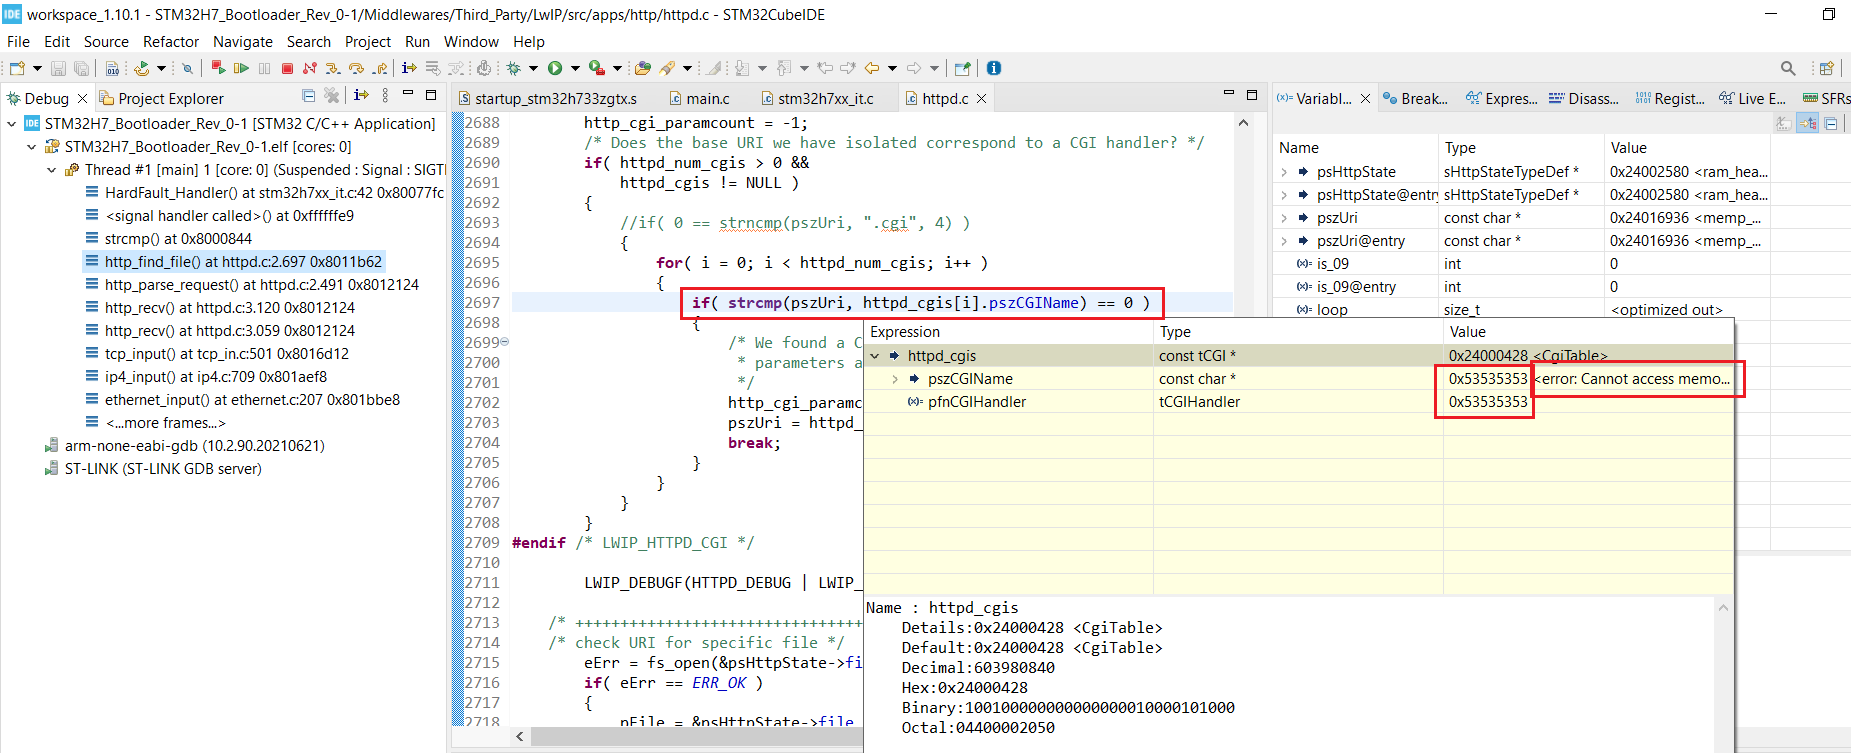
Task: Select the strcmp() stack frame
Action: click(178, 239)
